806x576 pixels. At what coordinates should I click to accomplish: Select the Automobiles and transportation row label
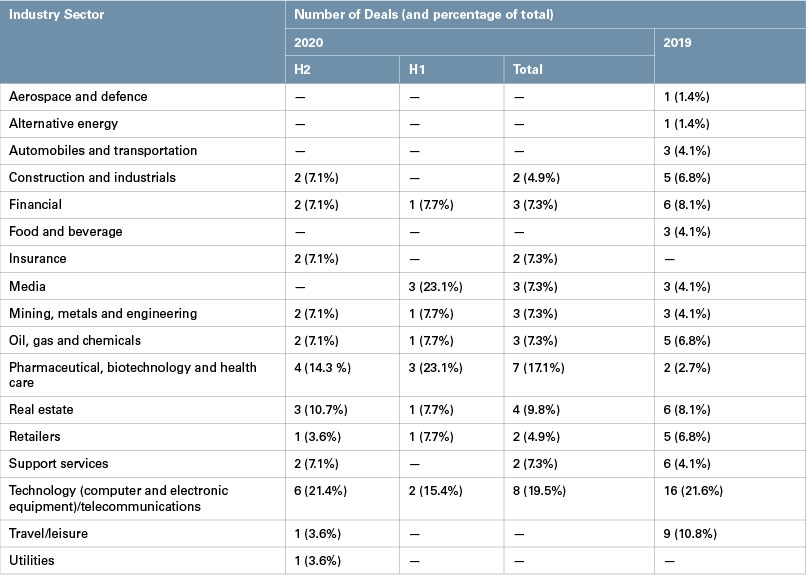pyautogui.click(x=103, y=150)
